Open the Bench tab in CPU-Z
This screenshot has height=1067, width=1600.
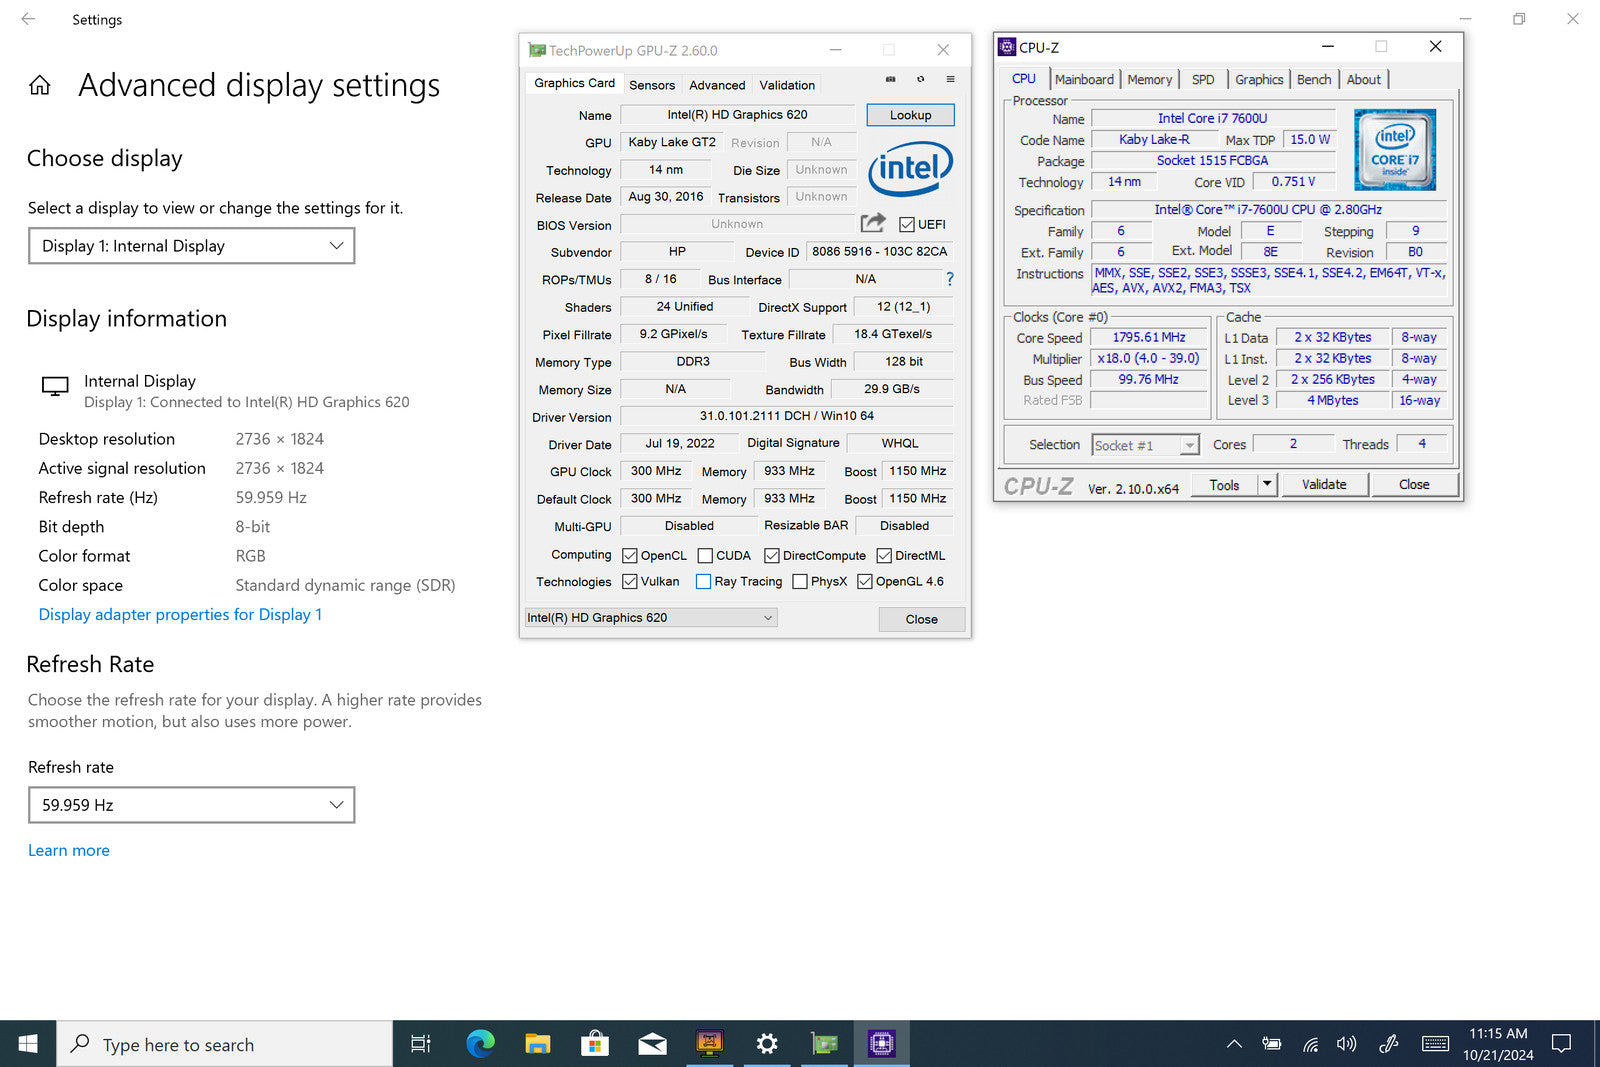1314,79
